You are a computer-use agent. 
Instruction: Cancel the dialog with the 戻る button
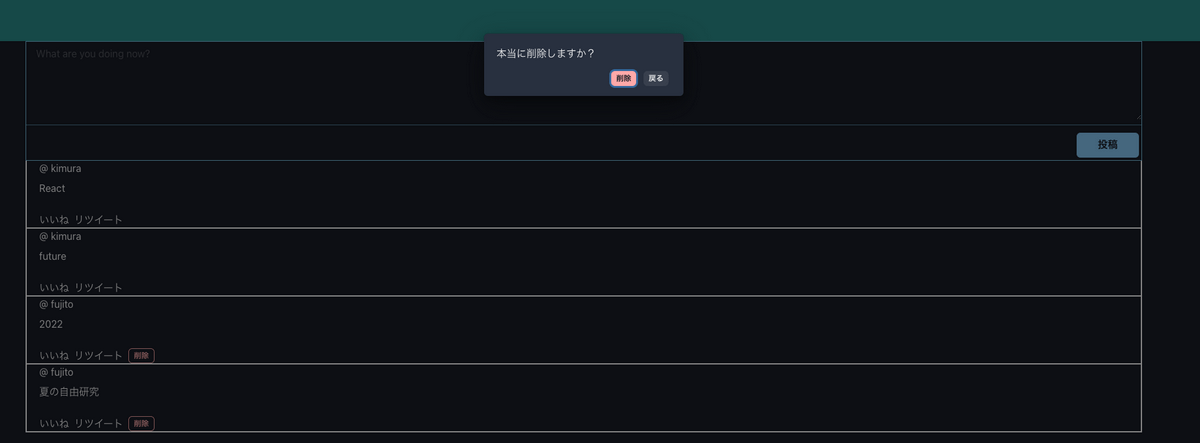[656, 78]
